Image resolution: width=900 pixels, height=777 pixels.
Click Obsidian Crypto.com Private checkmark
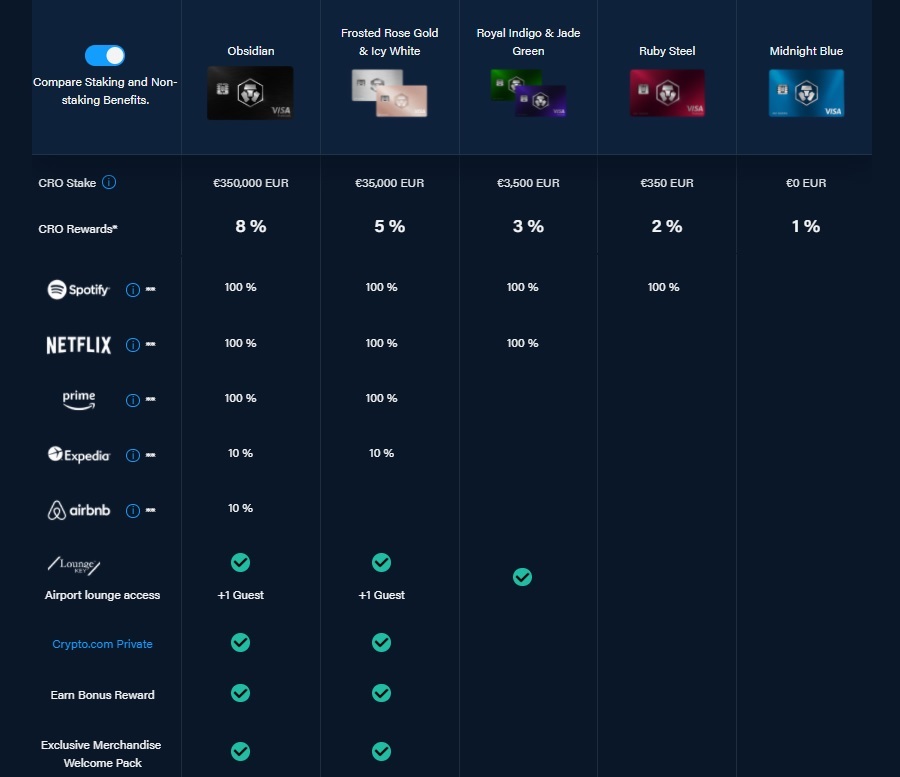[x=240, y=642]
